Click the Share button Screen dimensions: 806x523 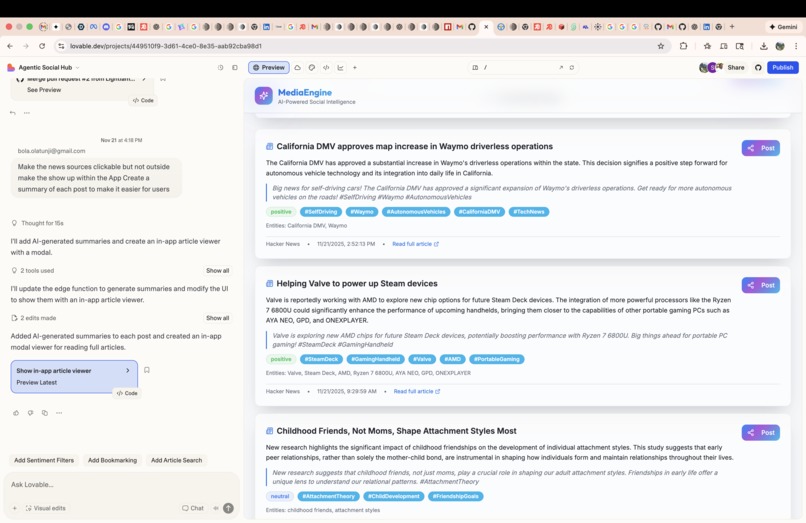[x=736, y=67]
